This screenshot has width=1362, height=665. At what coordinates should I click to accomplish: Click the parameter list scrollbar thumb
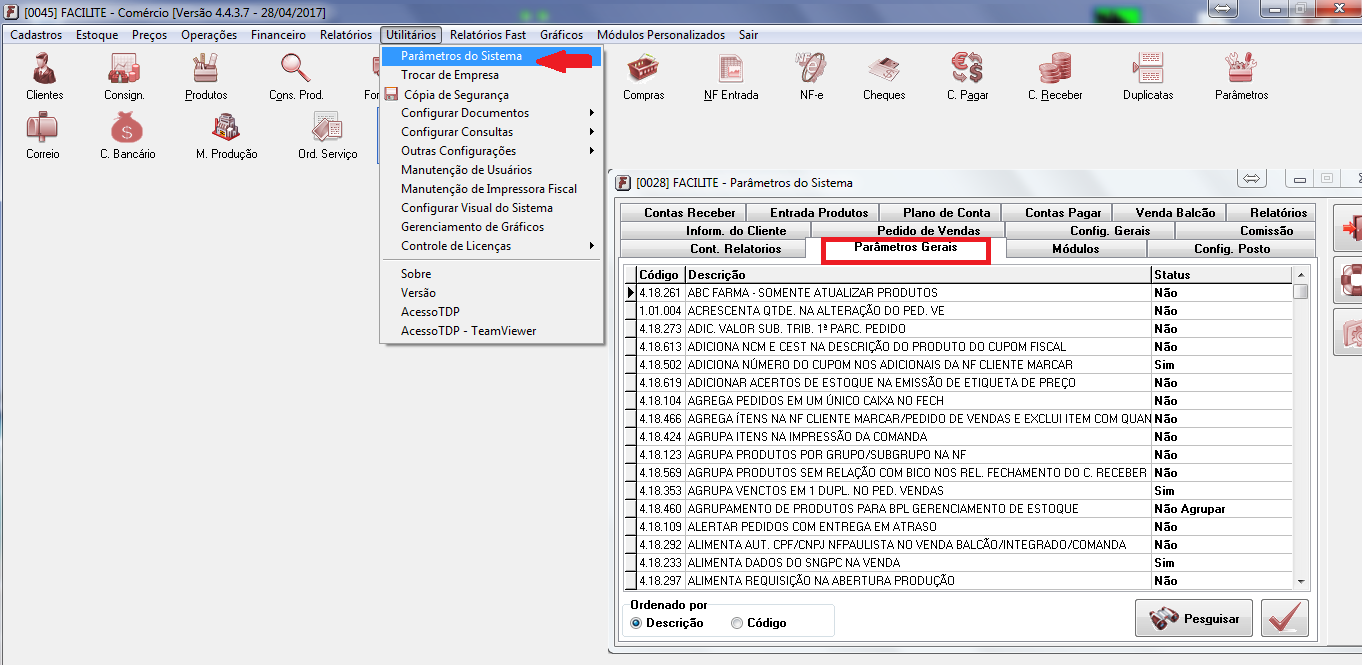tap(1300, 292)
